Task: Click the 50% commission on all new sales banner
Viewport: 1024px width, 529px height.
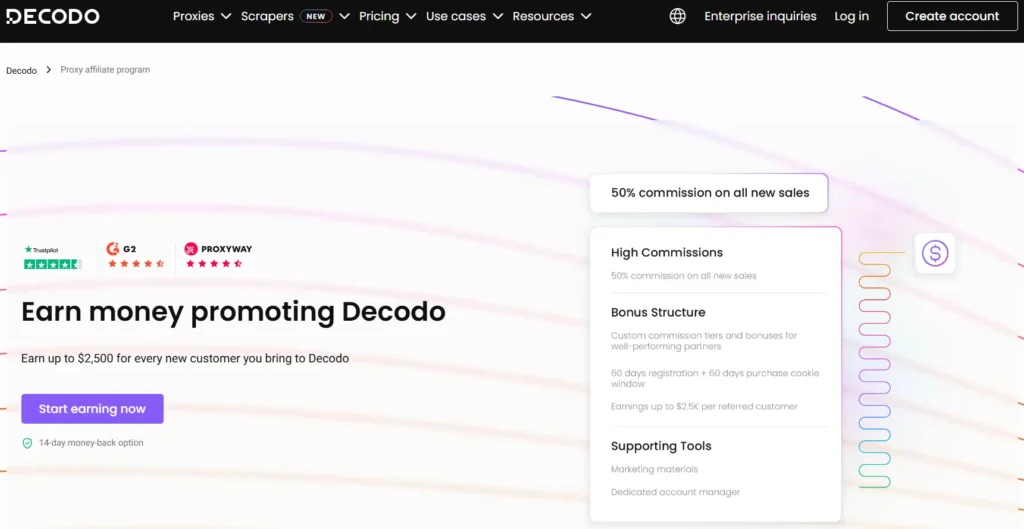Action: click(709, 193)
